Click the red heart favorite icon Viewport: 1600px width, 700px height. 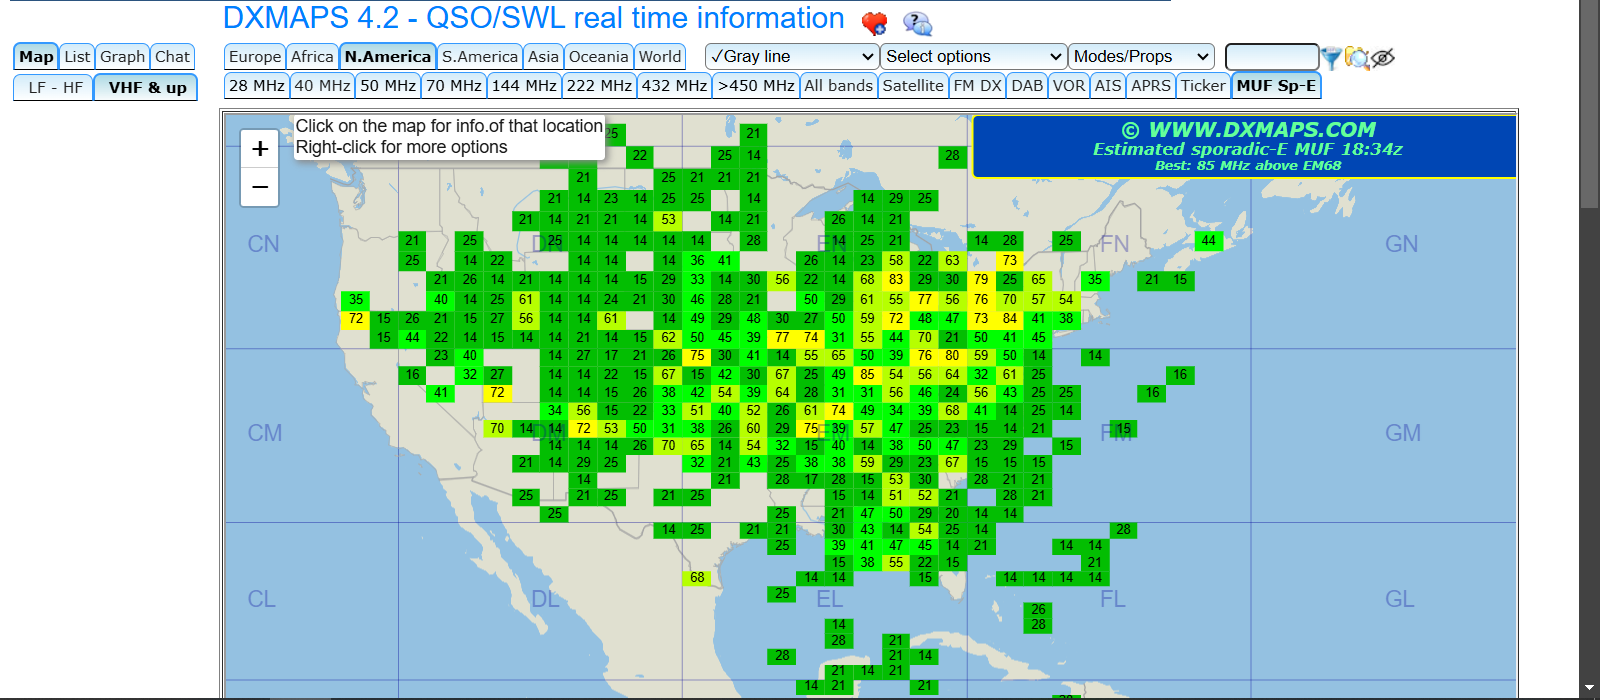874,22
